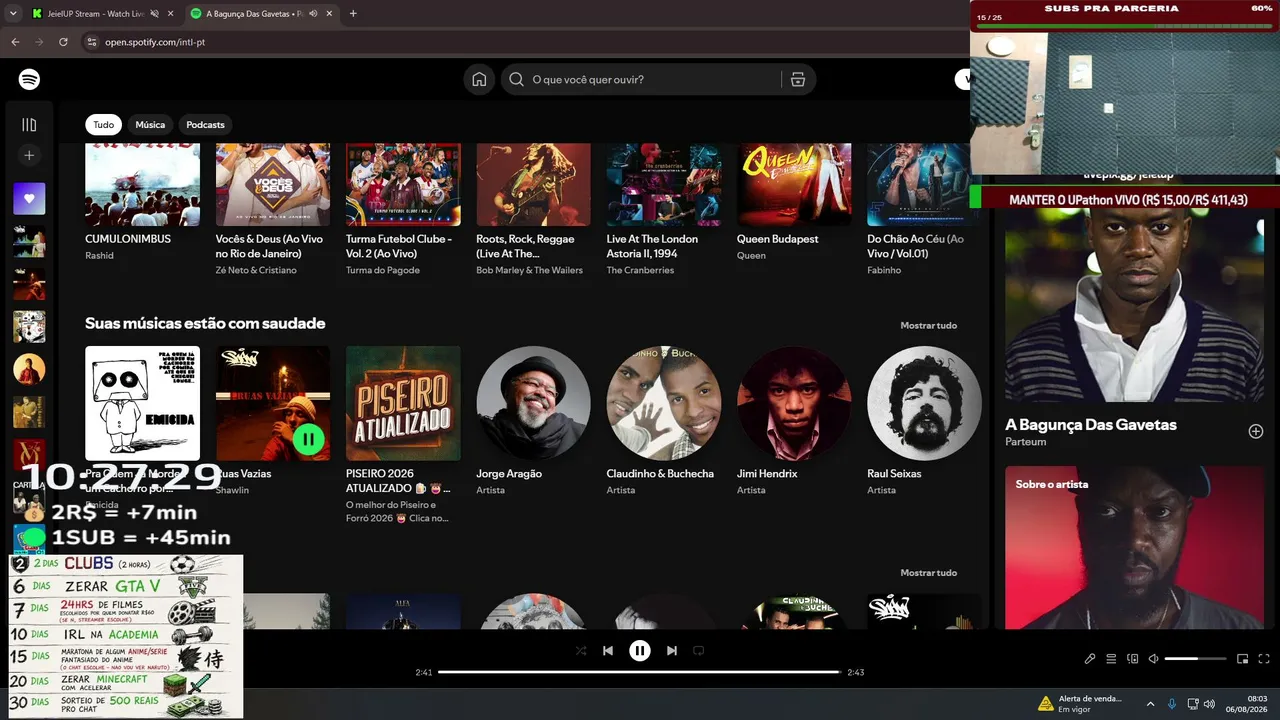Go back to the previous track

pyautogui.click(x=607, y=651)
